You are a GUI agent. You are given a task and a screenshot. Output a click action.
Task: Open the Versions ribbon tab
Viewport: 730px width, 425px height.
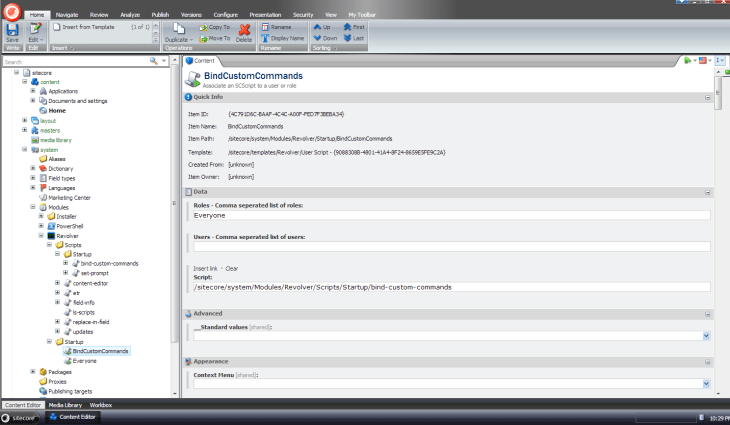coord(191,15)
